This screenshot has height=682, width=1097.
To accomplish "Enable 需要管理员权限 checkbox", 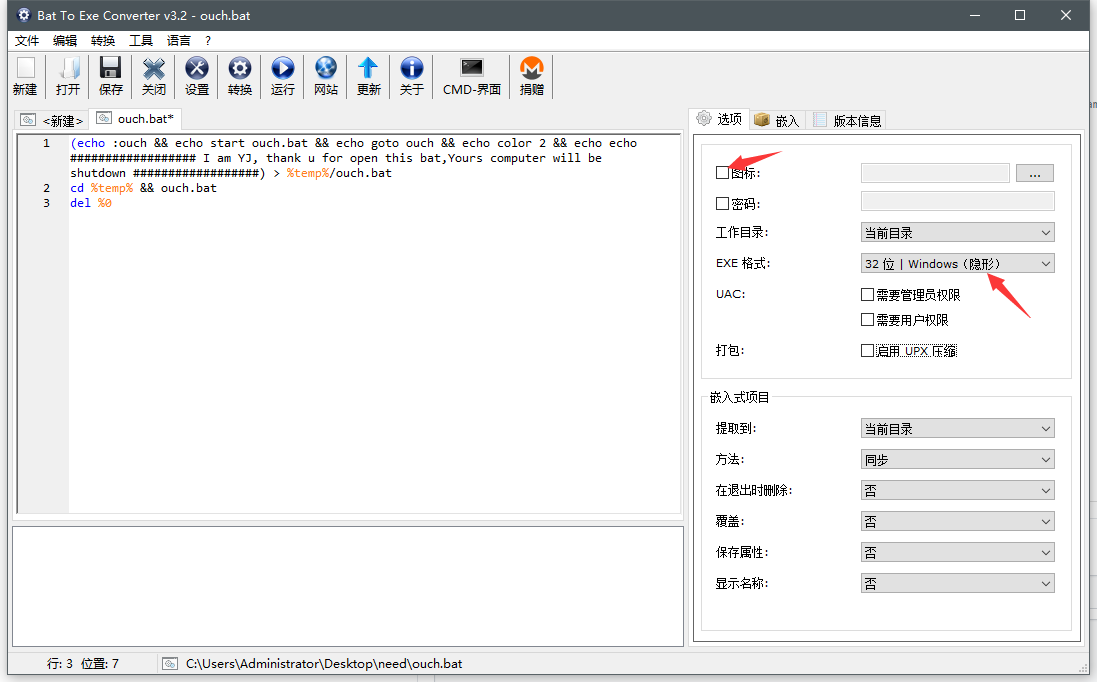I will point(868,295).
